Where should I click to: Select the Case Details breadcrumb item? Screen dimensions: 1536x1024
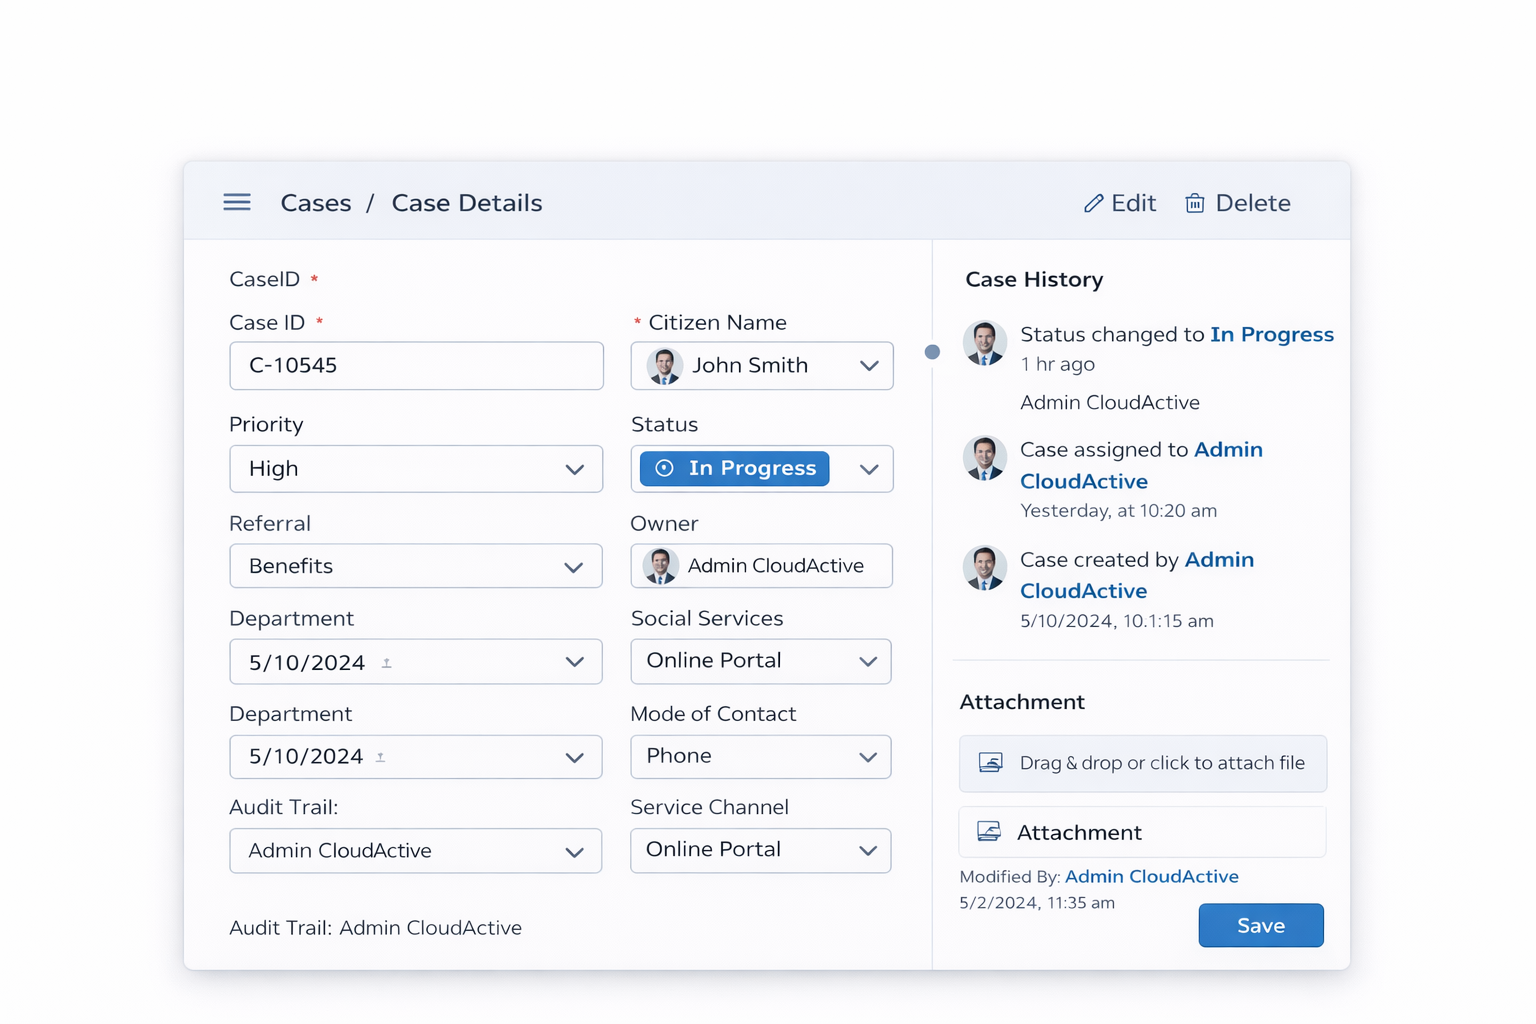(466, 203)
